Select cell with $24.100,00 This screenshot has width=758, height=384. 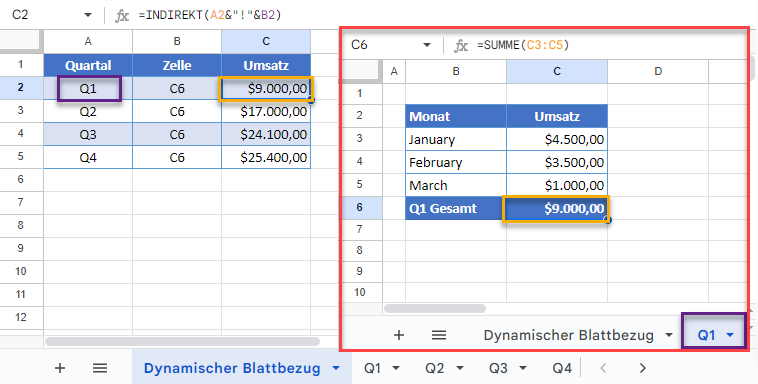click(266, 134)
